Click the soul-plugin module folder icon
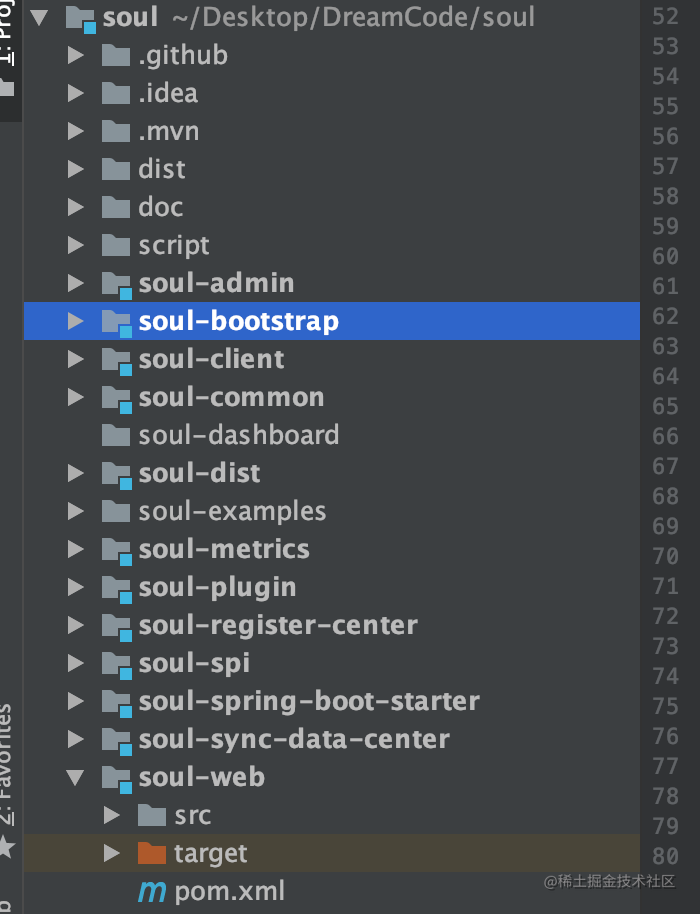 point(115,587)
